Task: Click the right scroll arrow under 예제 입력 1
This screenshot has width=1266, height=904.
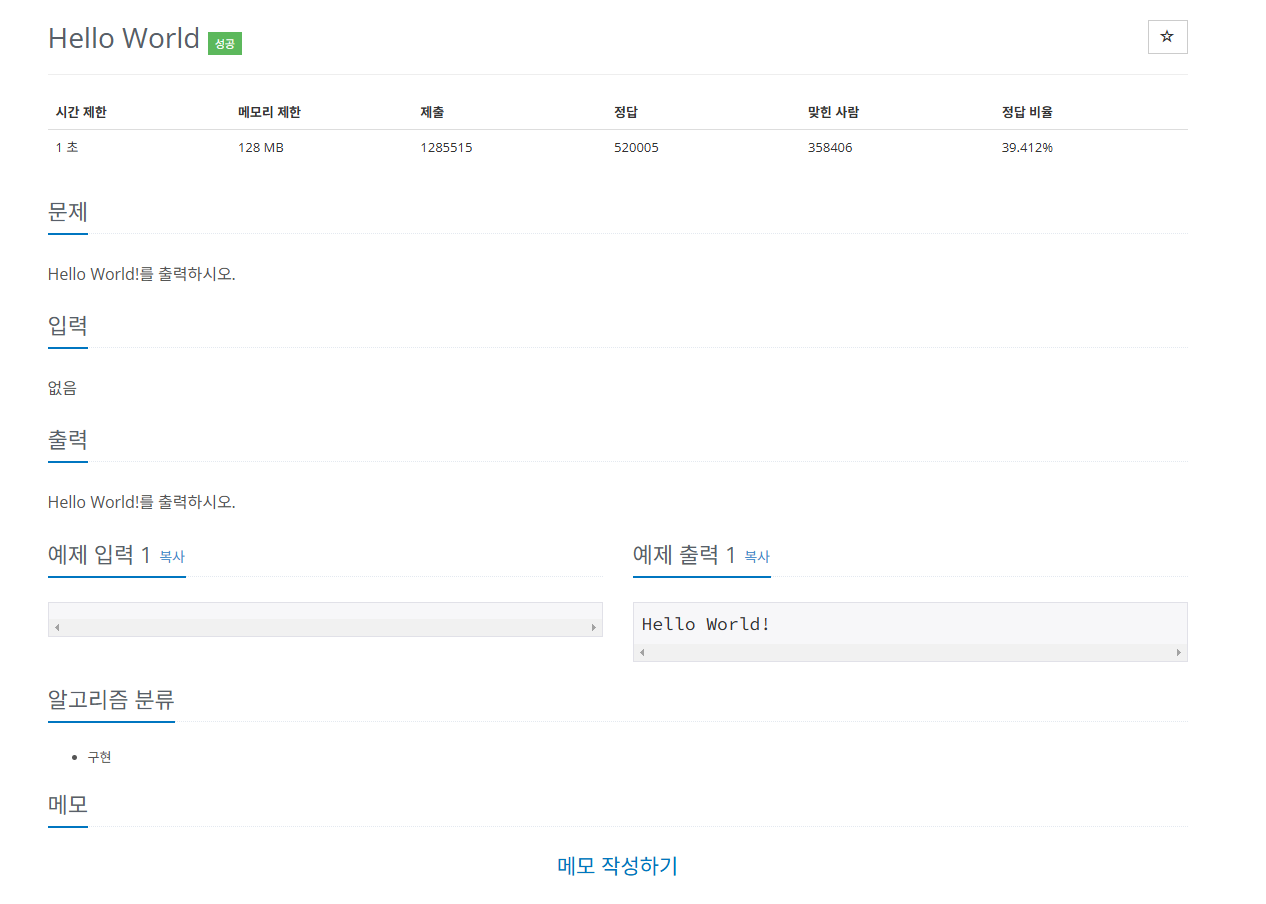Action: coord(593,626)
